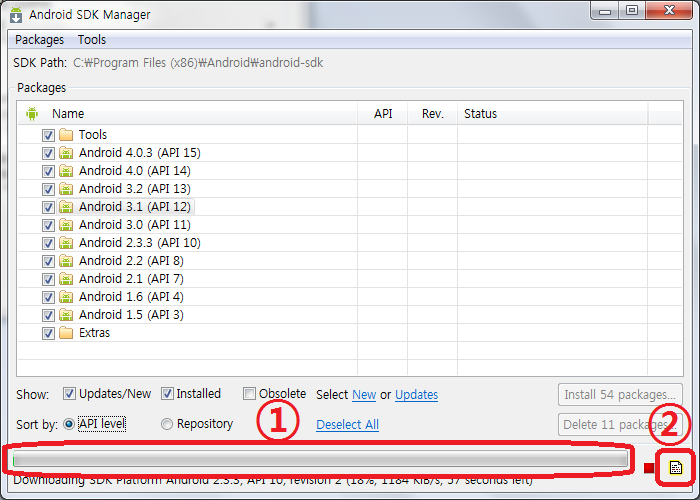Click the Android SDK Manager title bar icon
The height and width of the screenshot is (500, 700).
click(16, 15)
